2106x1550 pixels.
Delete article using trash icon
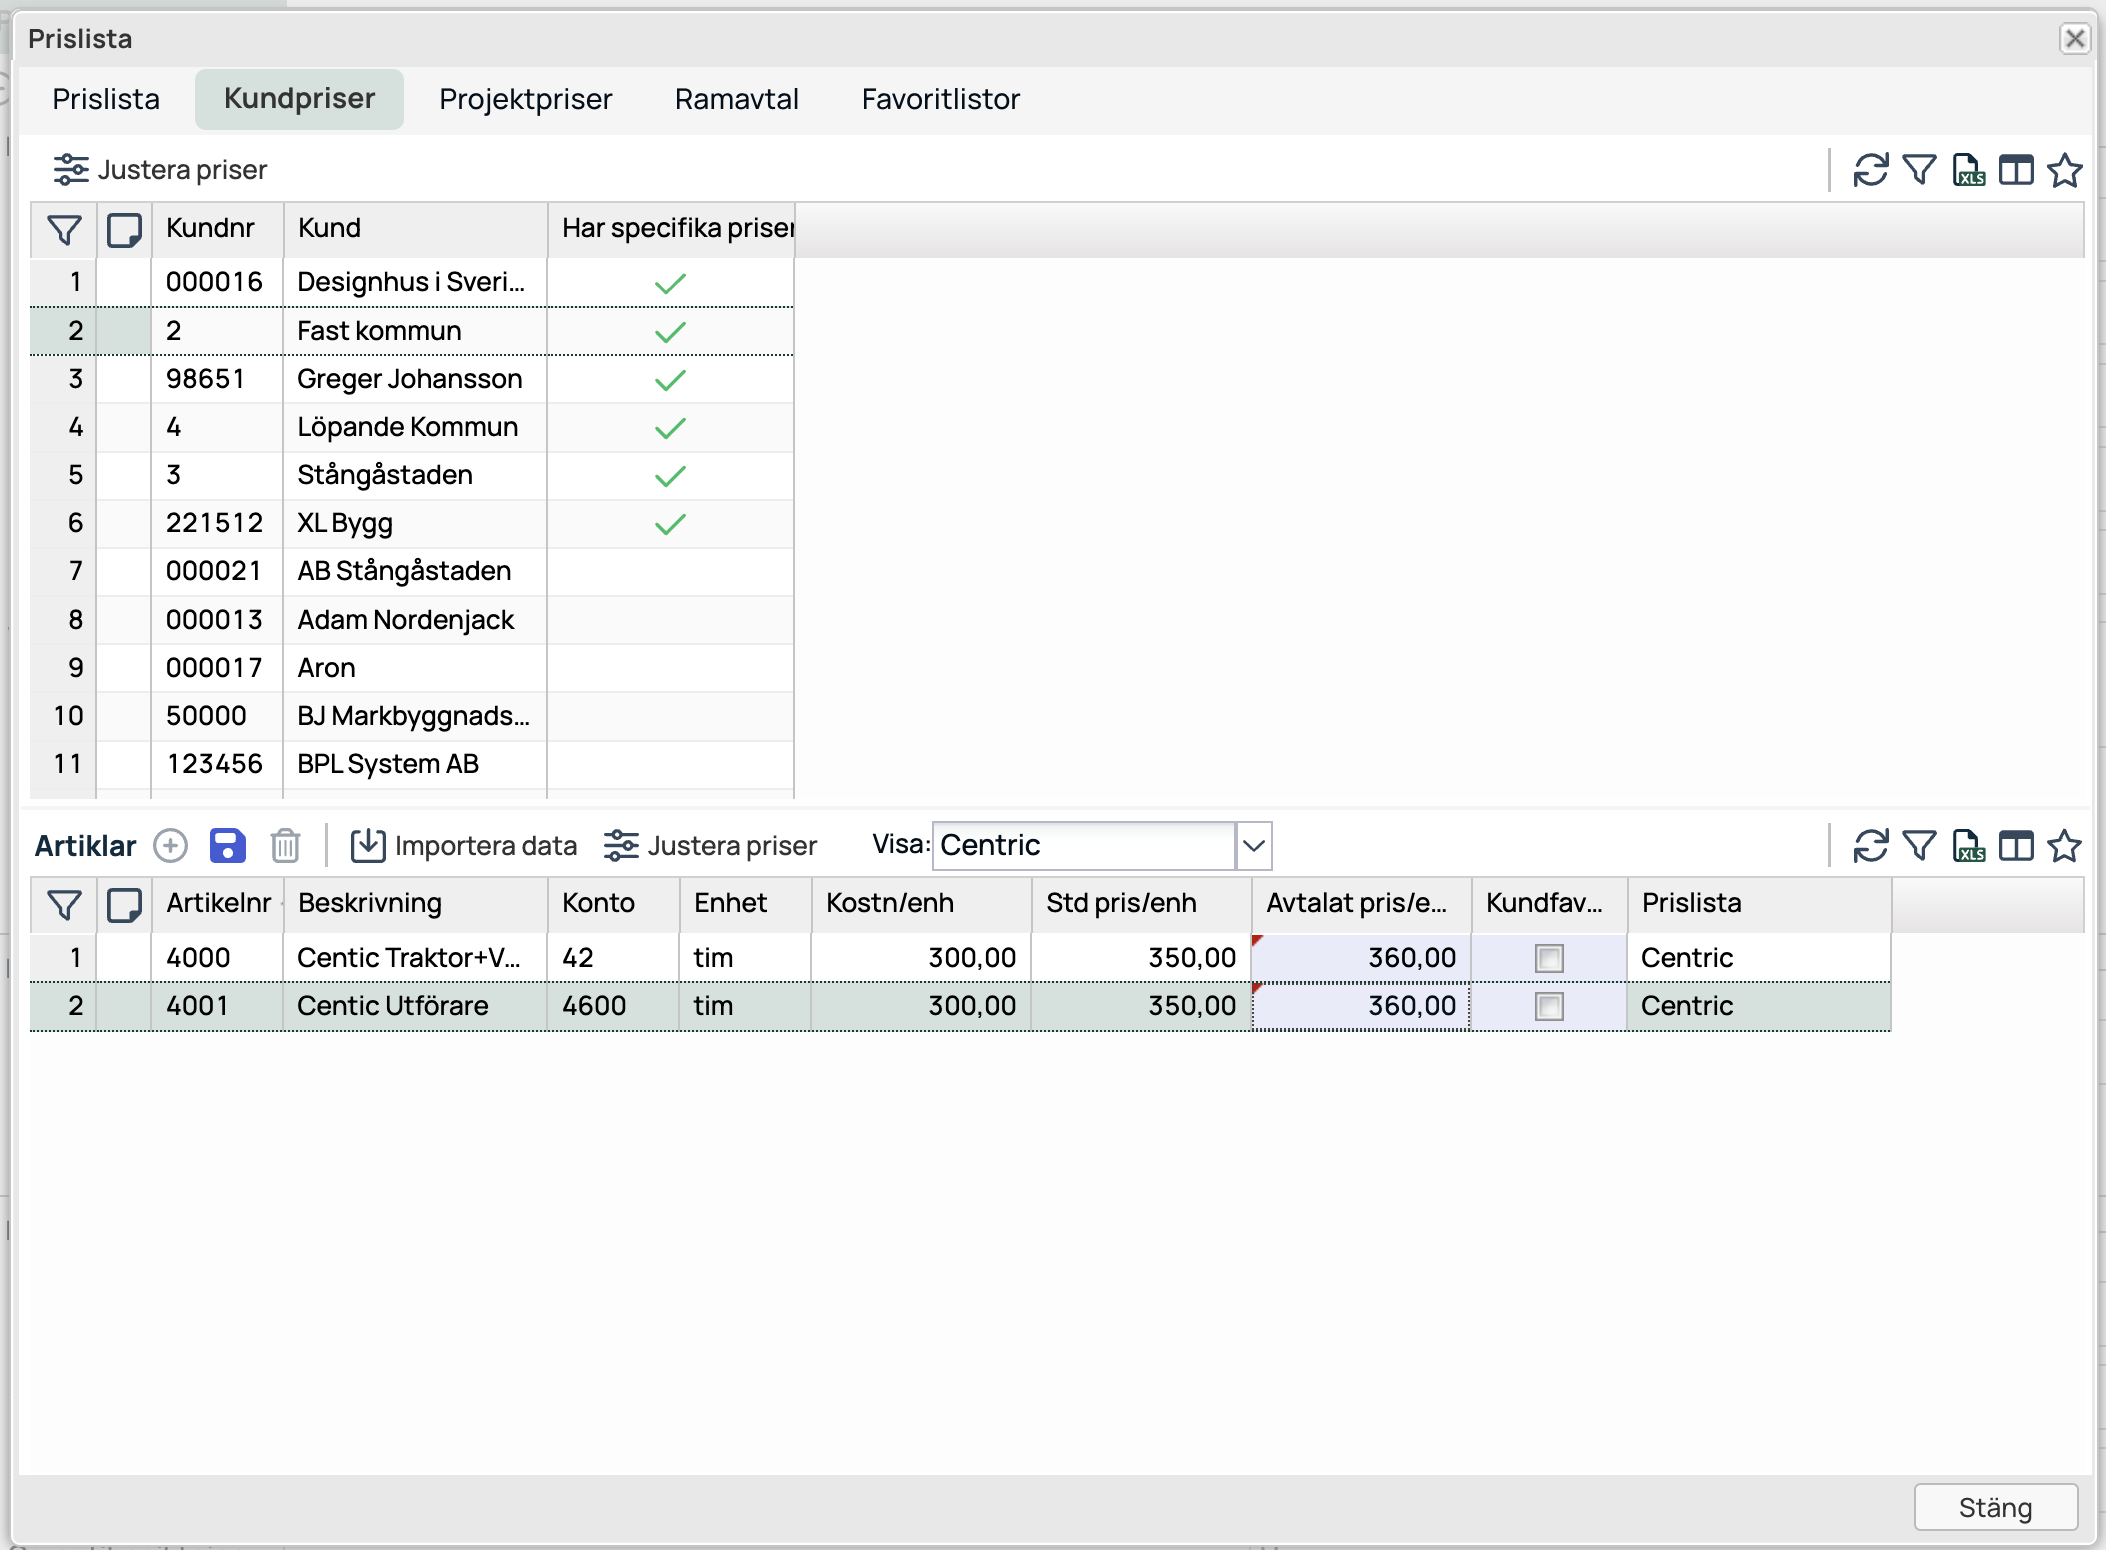(x=285, y=846)
